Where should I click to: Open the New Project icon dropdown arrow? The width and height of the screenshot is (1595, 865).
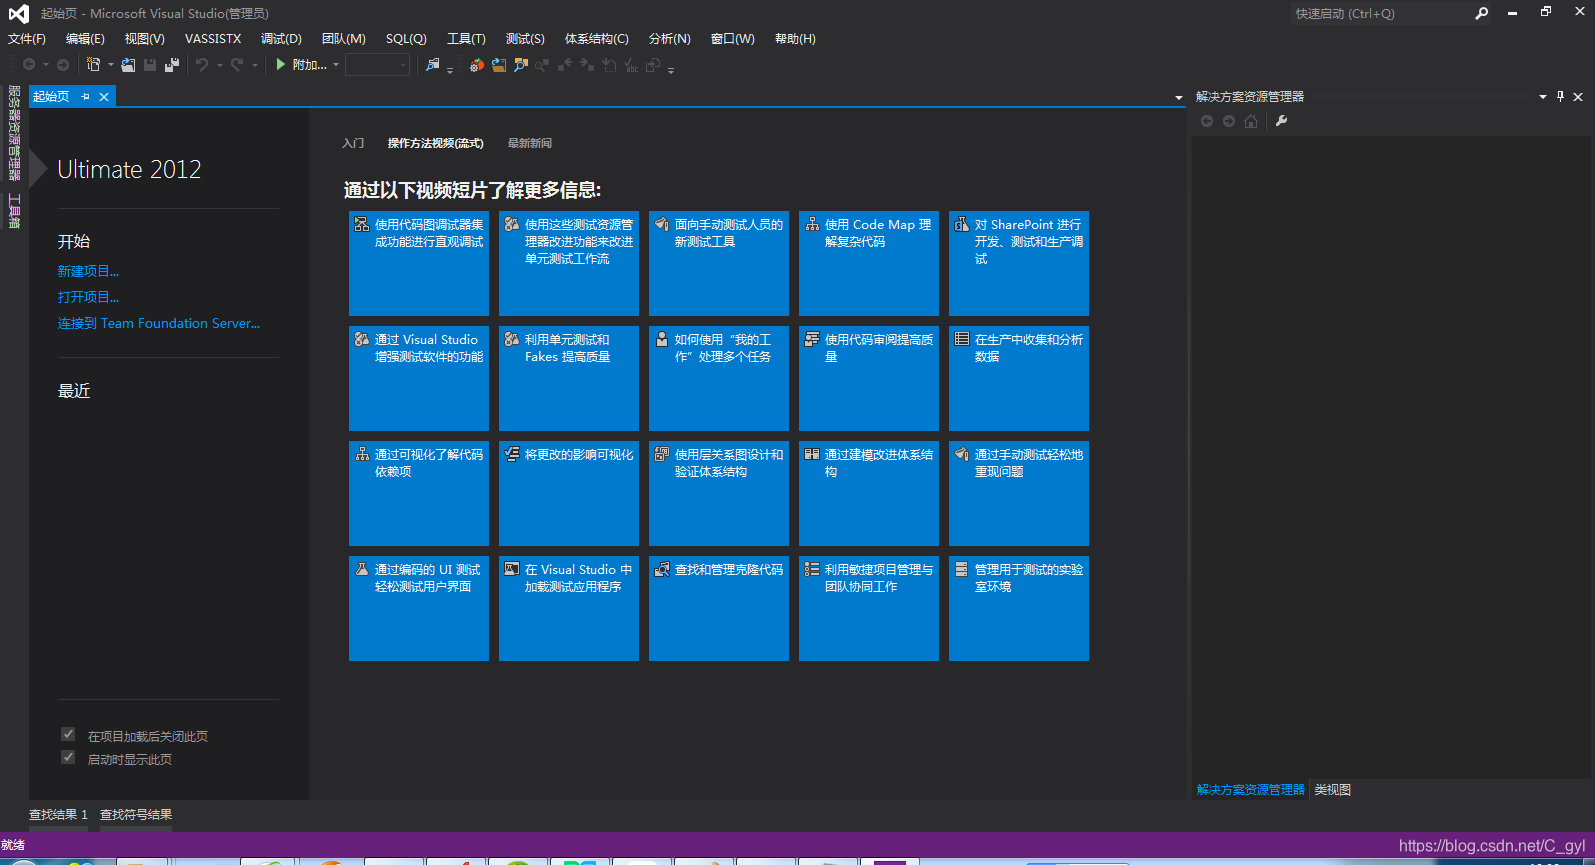point(110,65)
